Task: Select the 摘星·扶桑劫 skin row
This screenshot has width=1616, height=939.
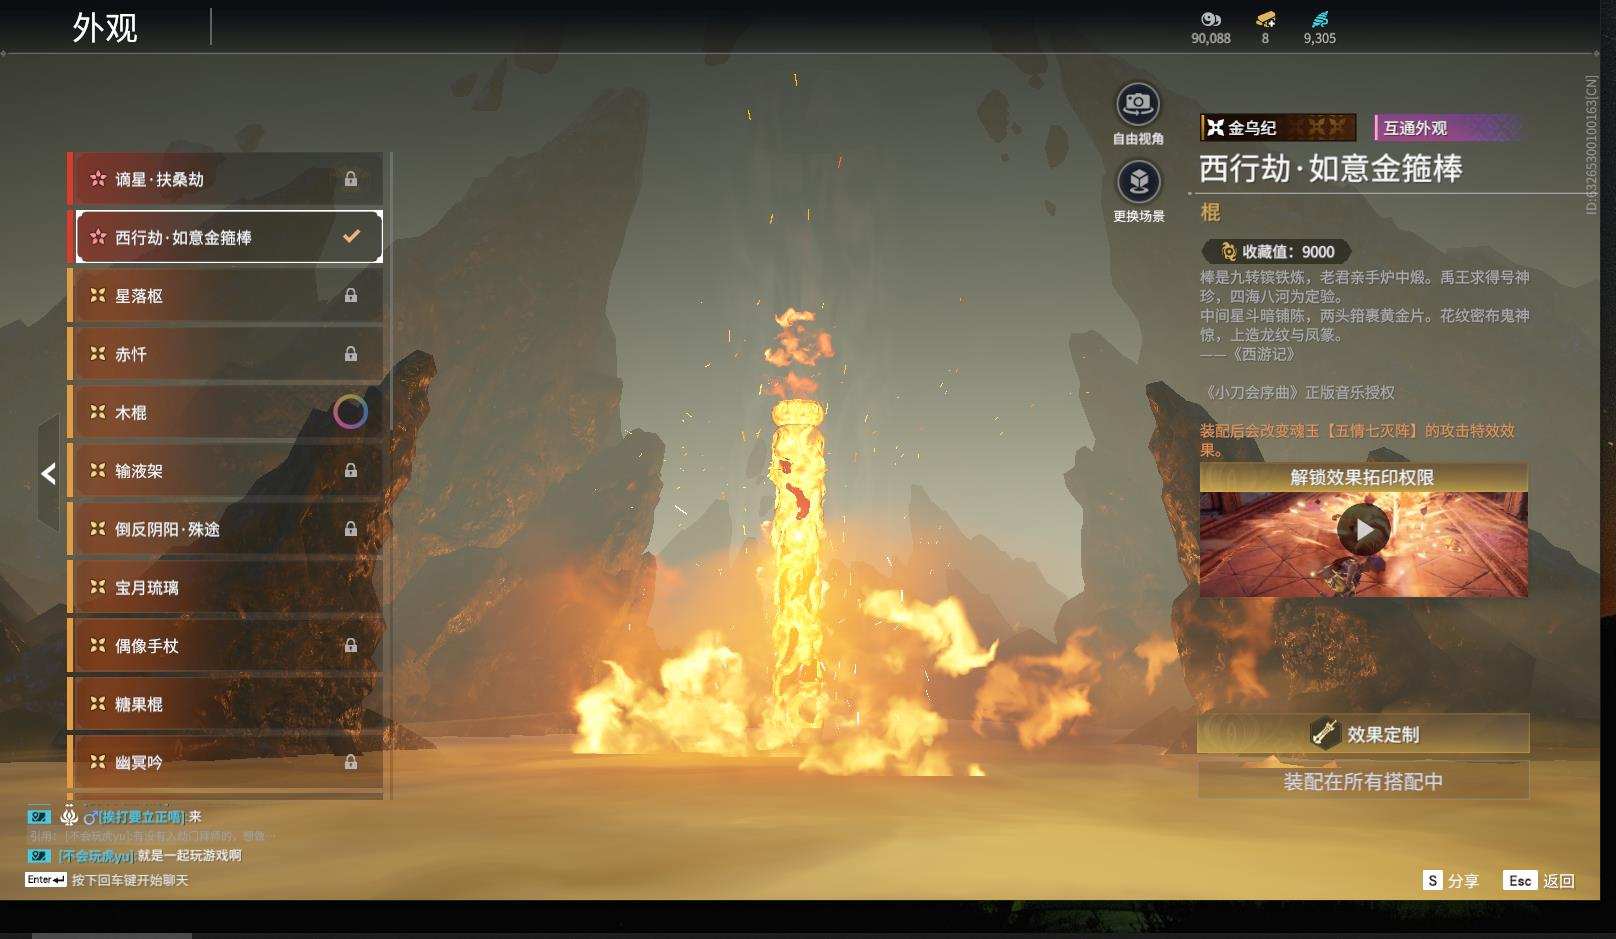Action: pos(226,179)
